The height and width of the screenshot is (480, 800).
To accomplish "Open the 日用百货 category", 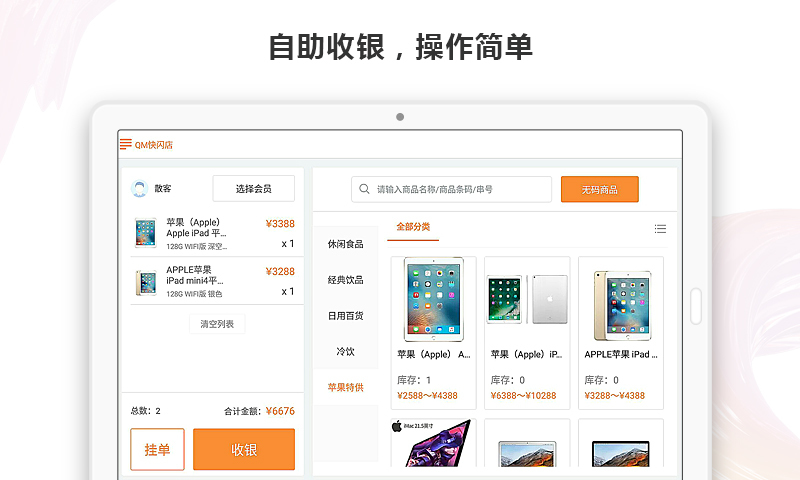I will tap(345, 316).
